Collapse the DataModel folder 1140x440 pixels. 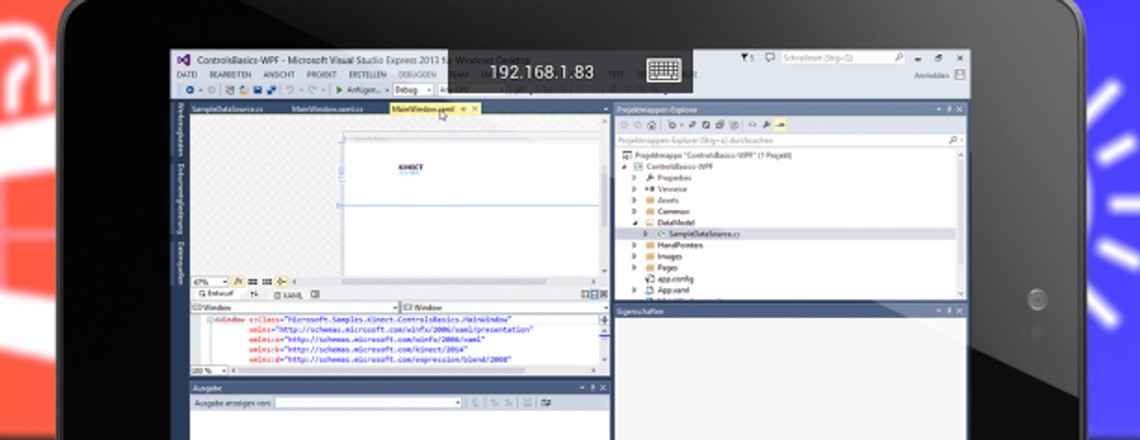[634, 223]
